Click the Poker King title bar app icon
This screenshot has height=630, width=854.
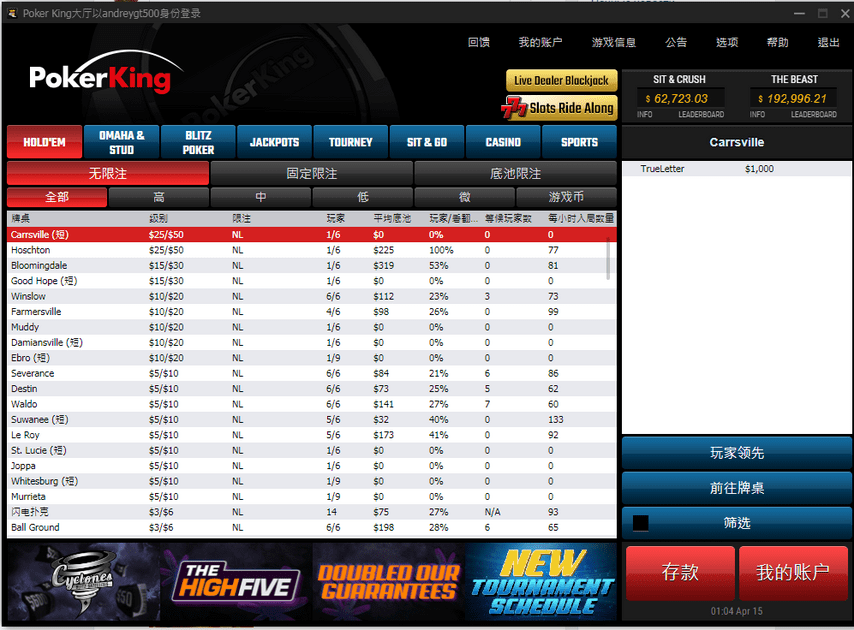[x=12, y=13]
